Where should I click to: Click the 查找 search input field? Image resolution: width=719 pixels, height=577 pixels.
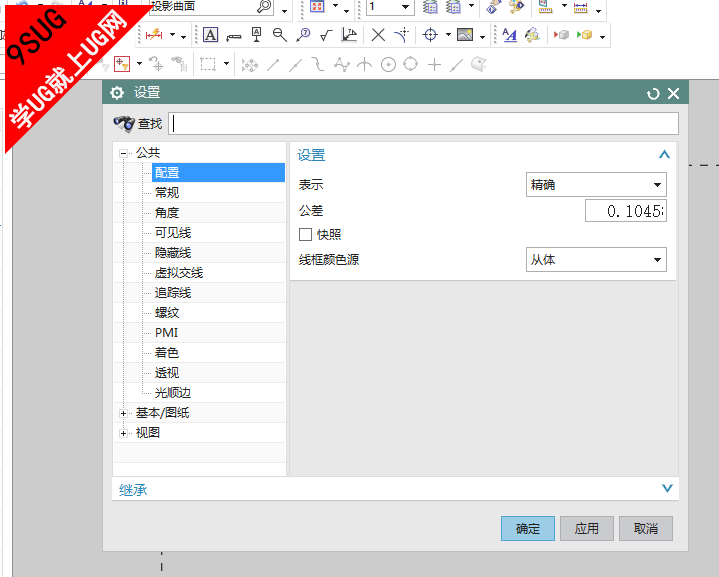click(423, 124)
